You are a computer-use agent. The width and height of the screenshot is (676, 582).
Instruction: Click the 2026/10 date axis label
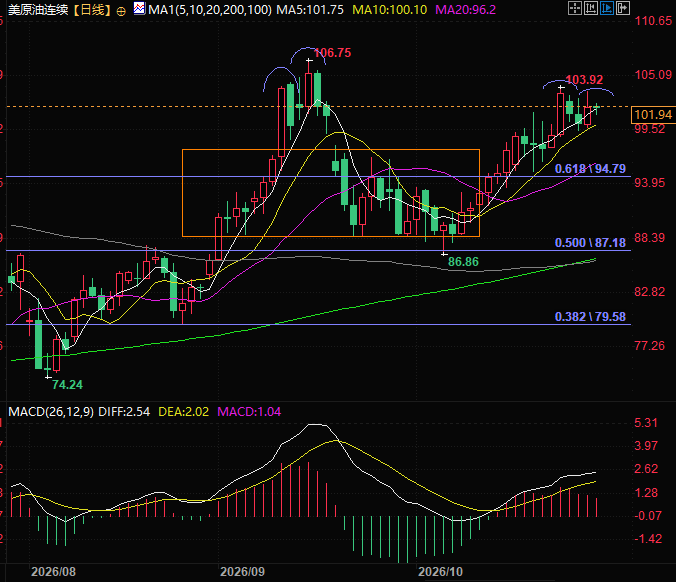click(441, 572)
